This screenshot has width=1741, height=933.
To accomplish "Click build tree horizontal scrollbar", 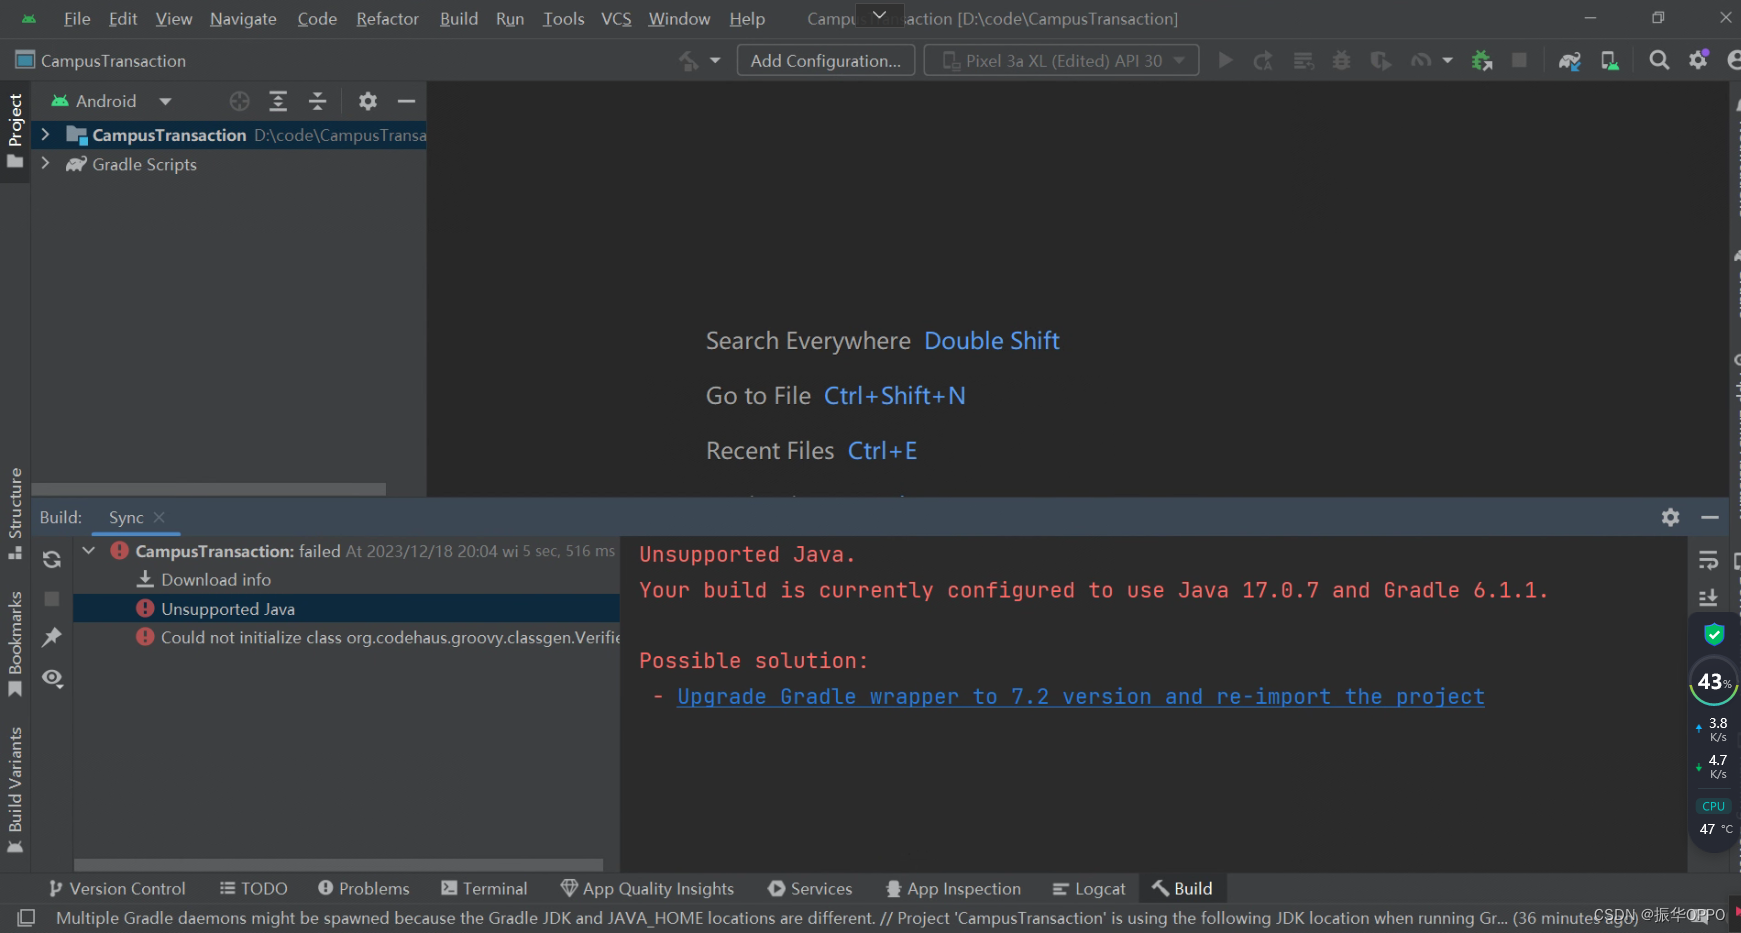I will point(338,865).
